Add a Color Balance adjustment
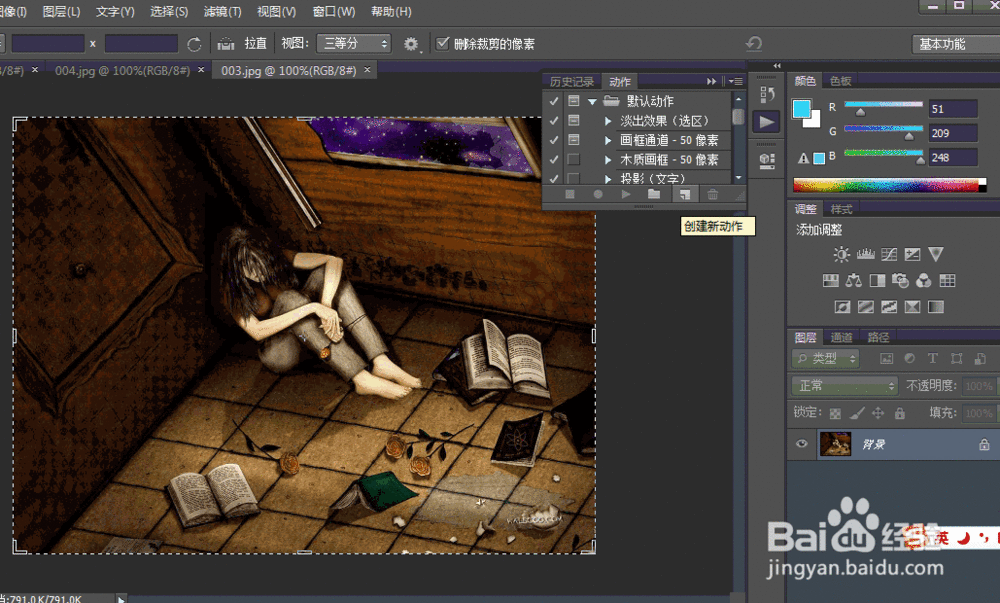This screenshot has width=1000, height=603. point(853,280)
